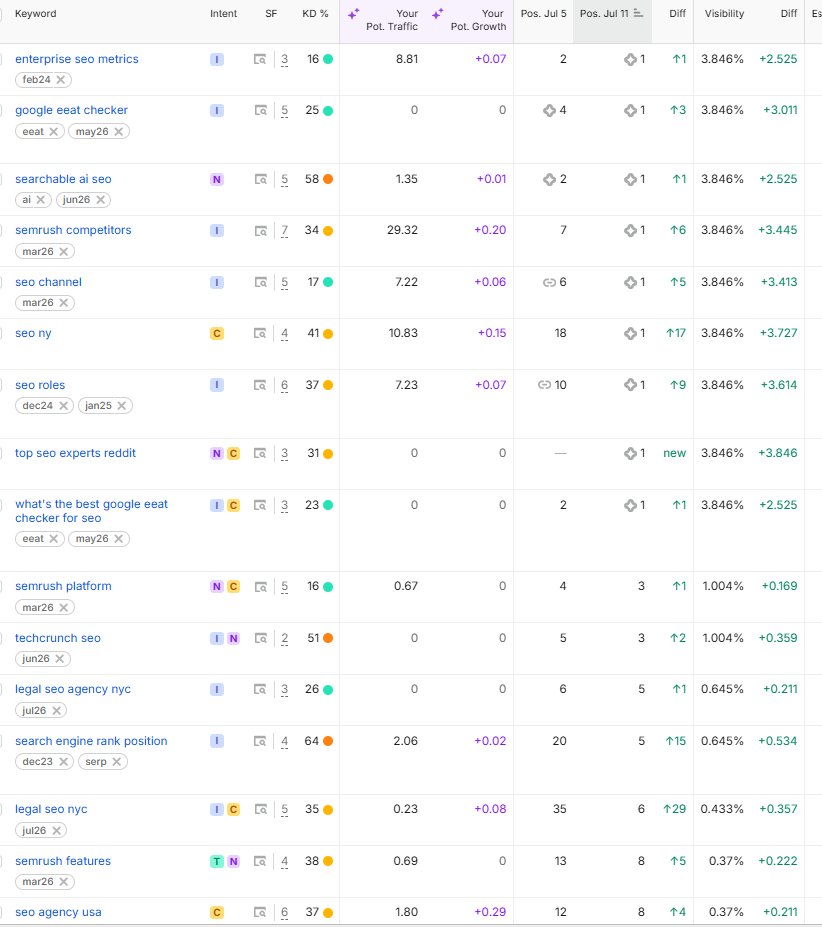Select Commercial intent badge for seo ny

[x=217, y=333]
